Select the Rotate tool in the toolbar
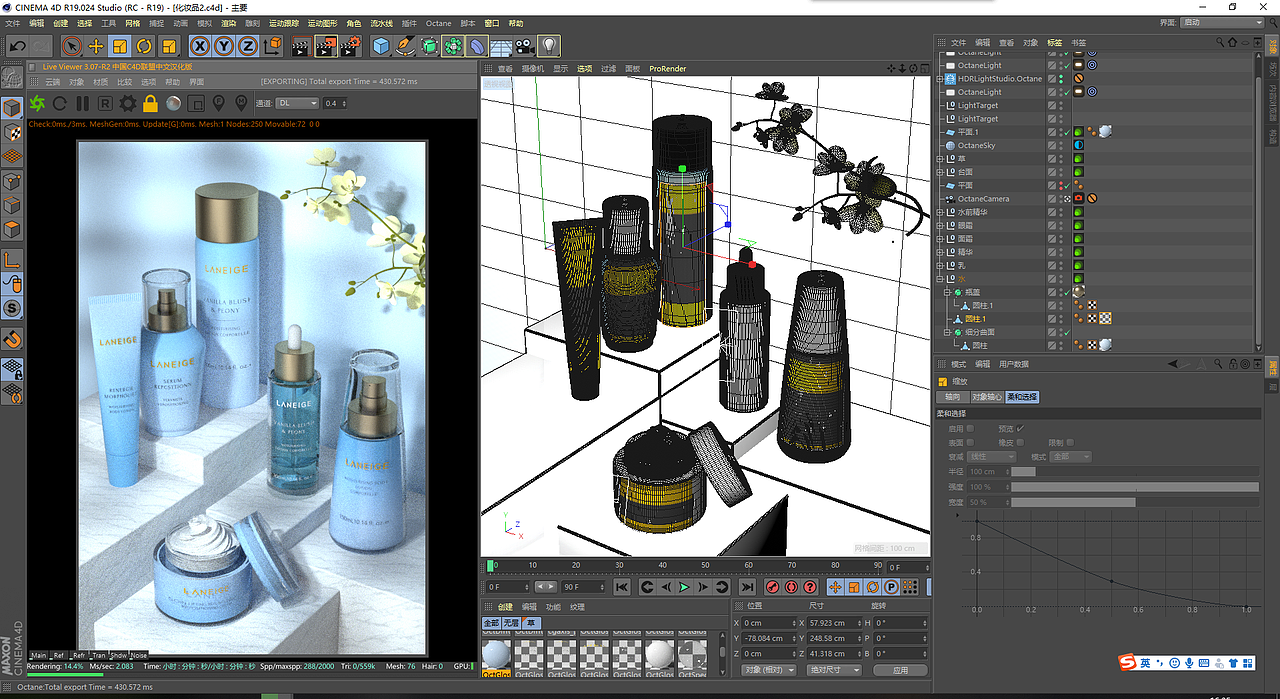1280x699 pixels. [145, 46]
